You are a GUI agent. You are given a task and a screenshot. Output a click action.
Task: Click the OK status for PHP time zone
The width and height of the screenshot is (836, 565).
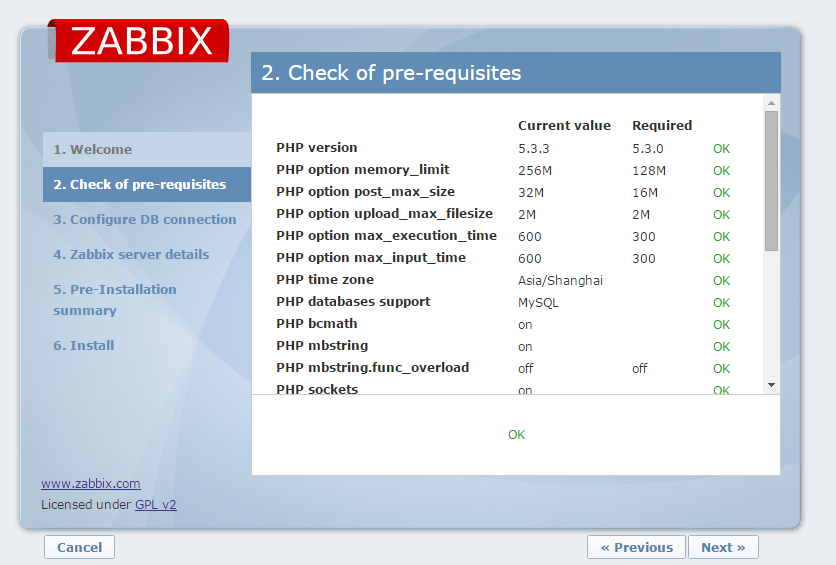721,280
